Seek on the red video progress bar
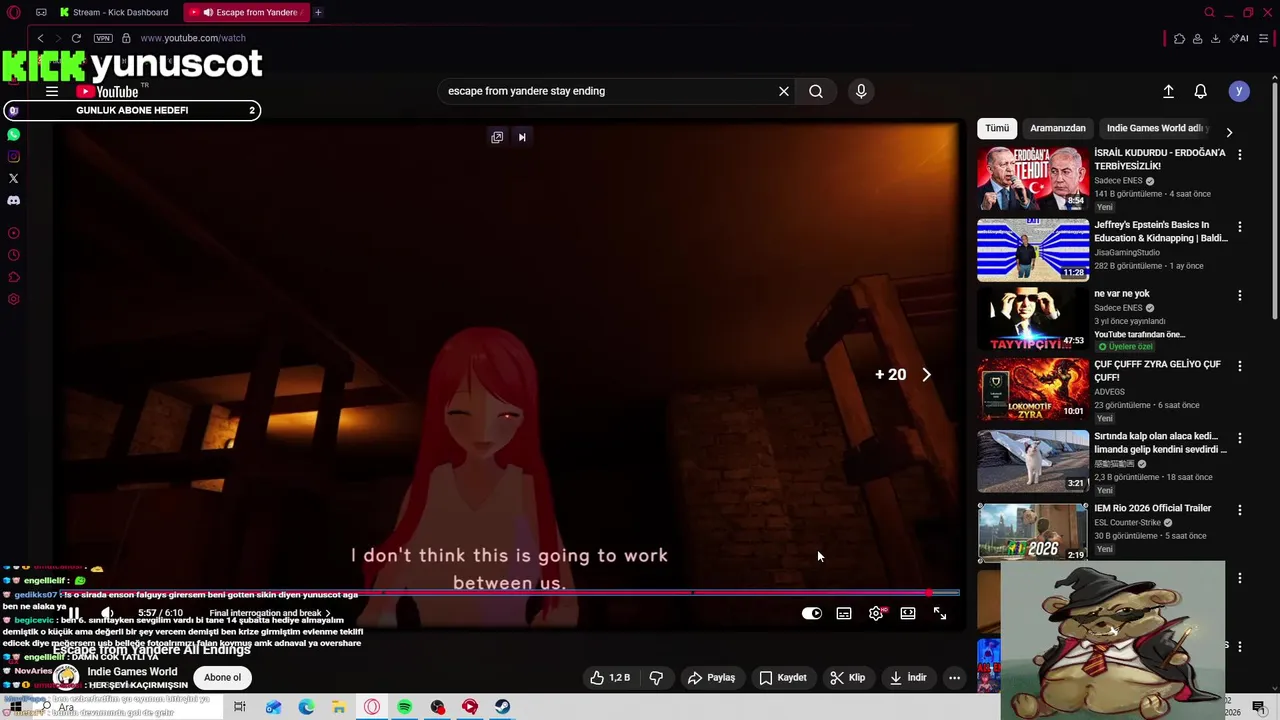Image resolution: width=1280 pixels, height=720 pixels. (508, 593)
